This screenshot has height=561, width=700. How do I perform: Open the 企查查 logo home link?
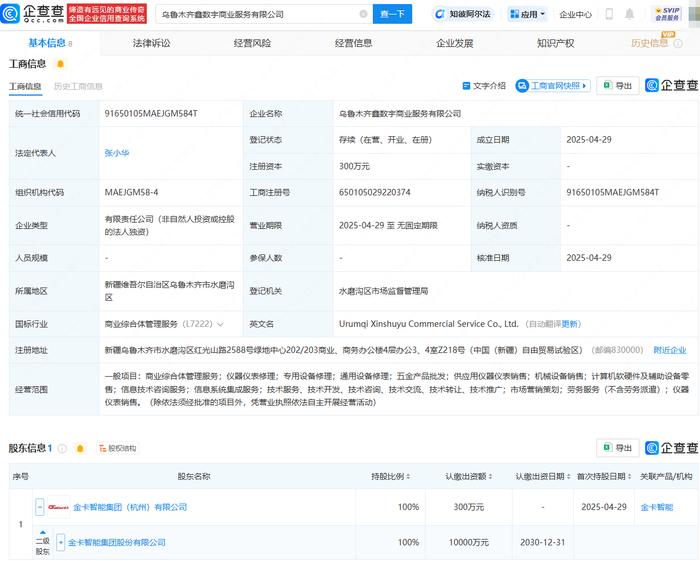(32, 13)
